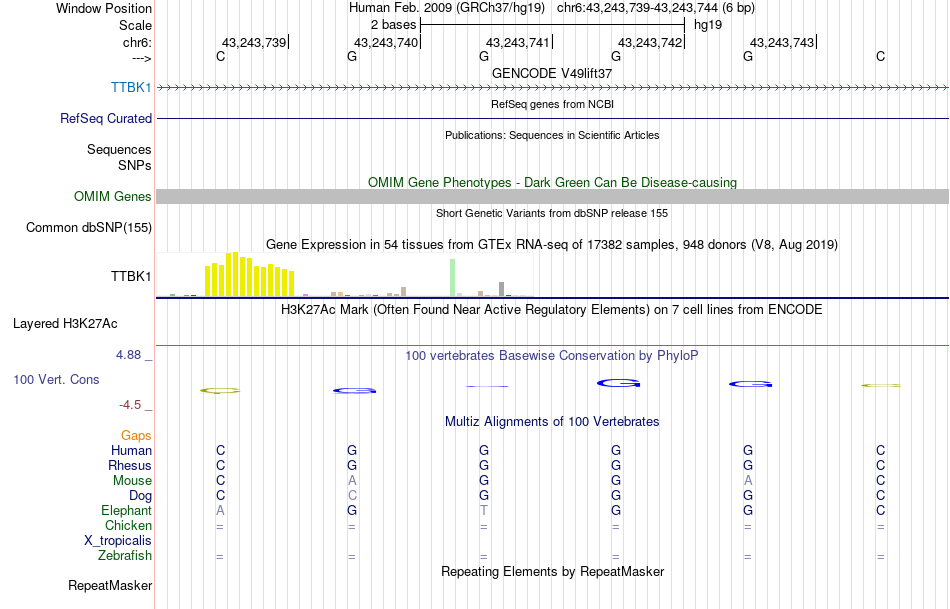Click the Common dbSNP(155) track label

[x=88, y=227]
